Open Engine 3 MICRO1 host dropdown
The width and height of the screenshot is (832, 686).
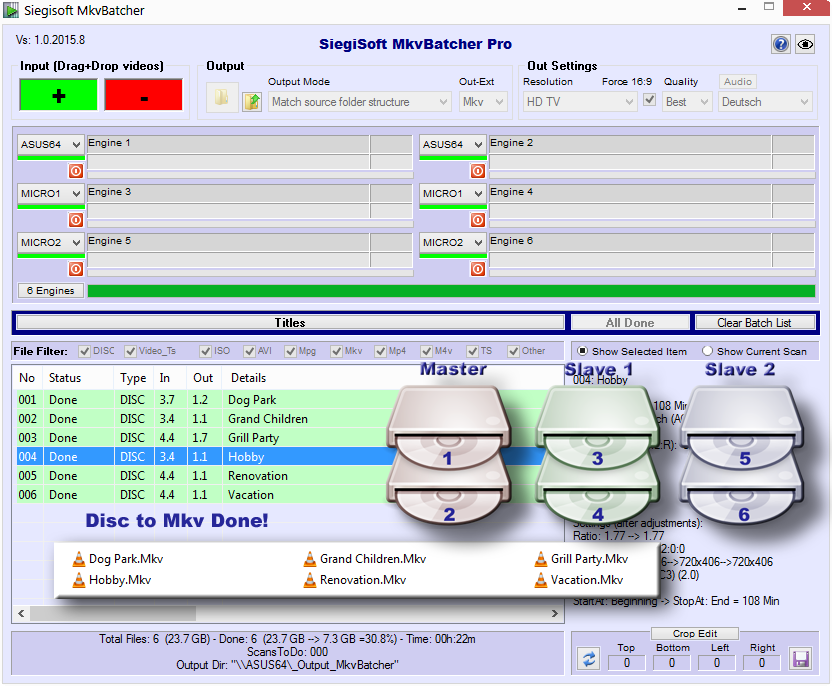coord(51,194)
